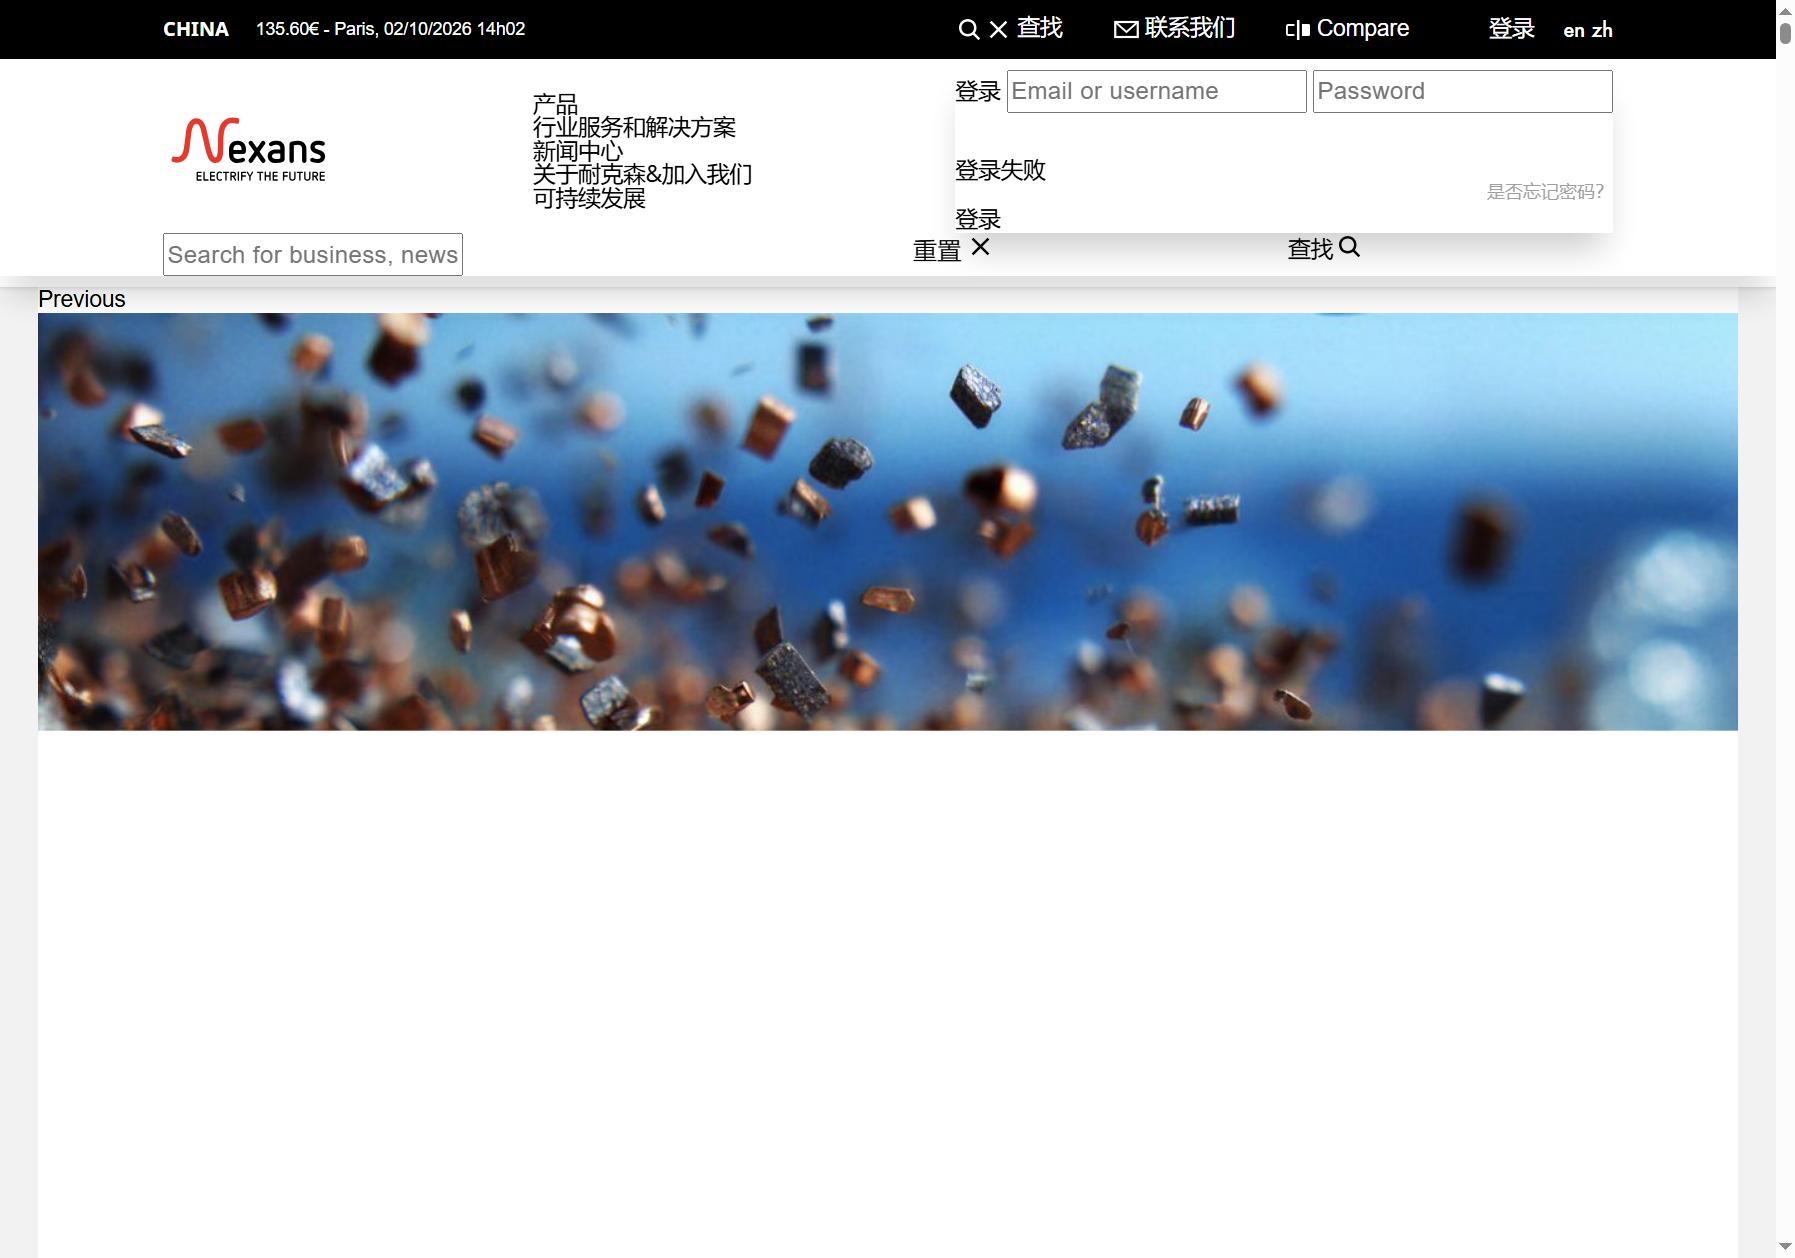Click the scrollbar down arrow
1795x1258 pixels.
(x=1785, y=1247)
